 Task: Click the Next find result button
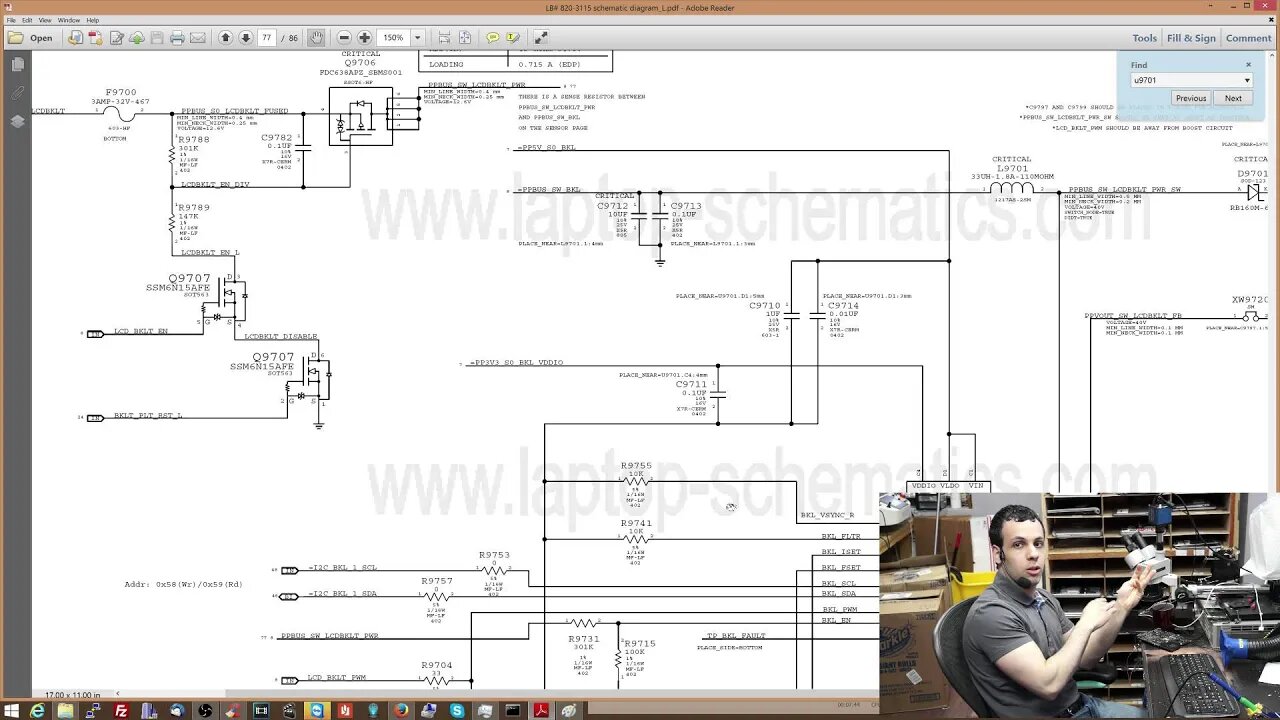pyautogui.click(x=1233, y=98)
